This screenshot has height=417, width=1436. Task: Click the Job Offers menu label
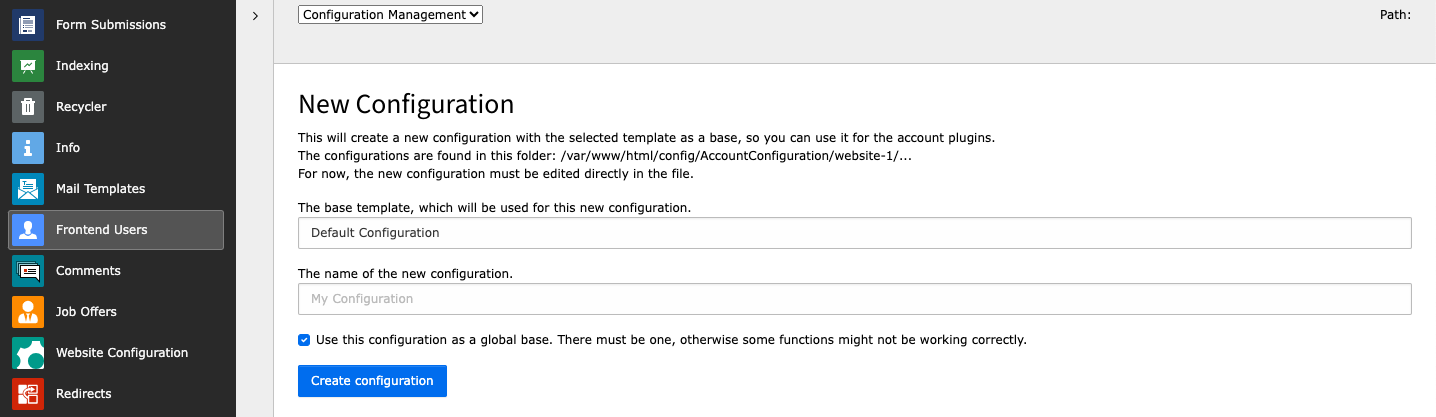pos(86,311)
